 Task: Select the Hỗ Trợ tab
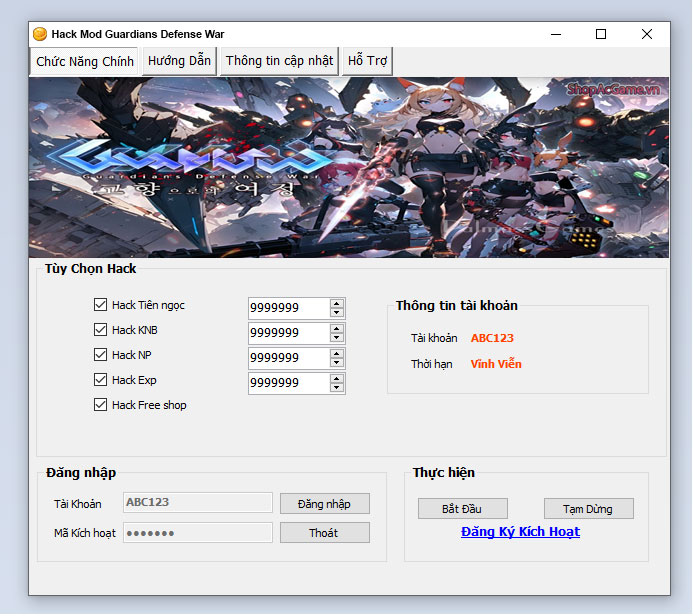[x=367, y=61]
